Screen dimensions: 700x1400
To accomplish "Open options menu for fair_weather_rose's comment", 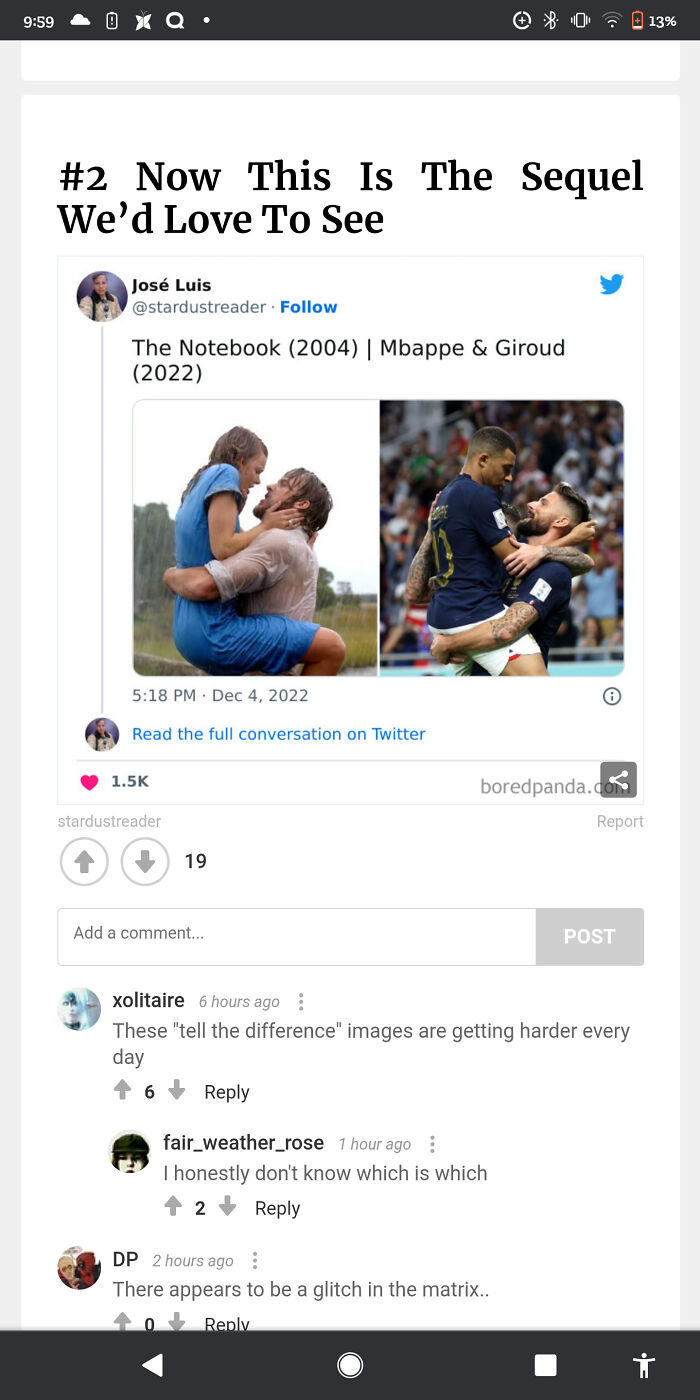I will tap(432, 1144).
